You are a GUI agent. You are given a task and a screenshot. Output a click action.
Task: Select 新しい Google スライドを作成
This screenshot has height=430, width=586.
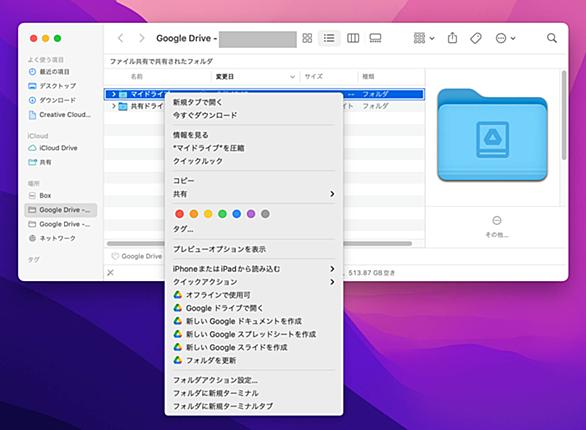(253, 347)
